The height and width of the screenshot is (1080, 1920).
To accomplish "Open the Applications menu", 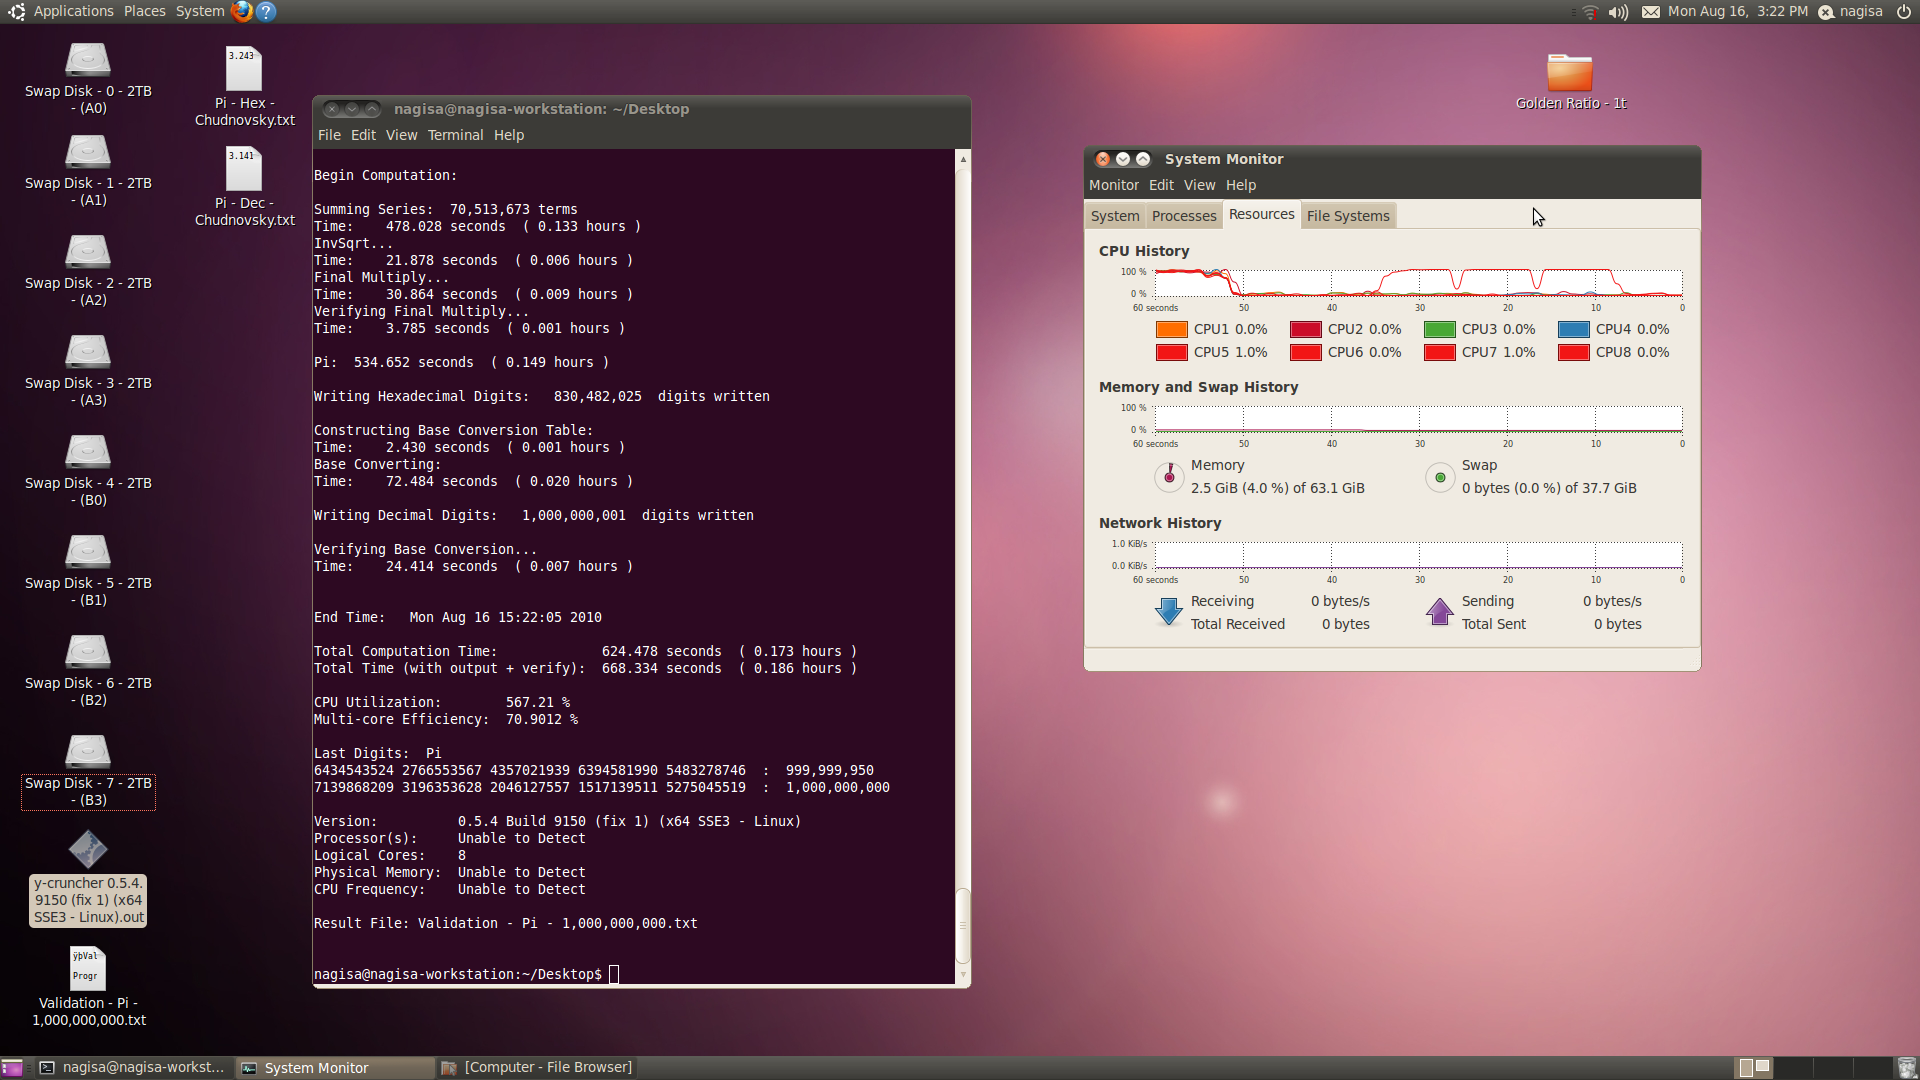I will click(73, 11).
